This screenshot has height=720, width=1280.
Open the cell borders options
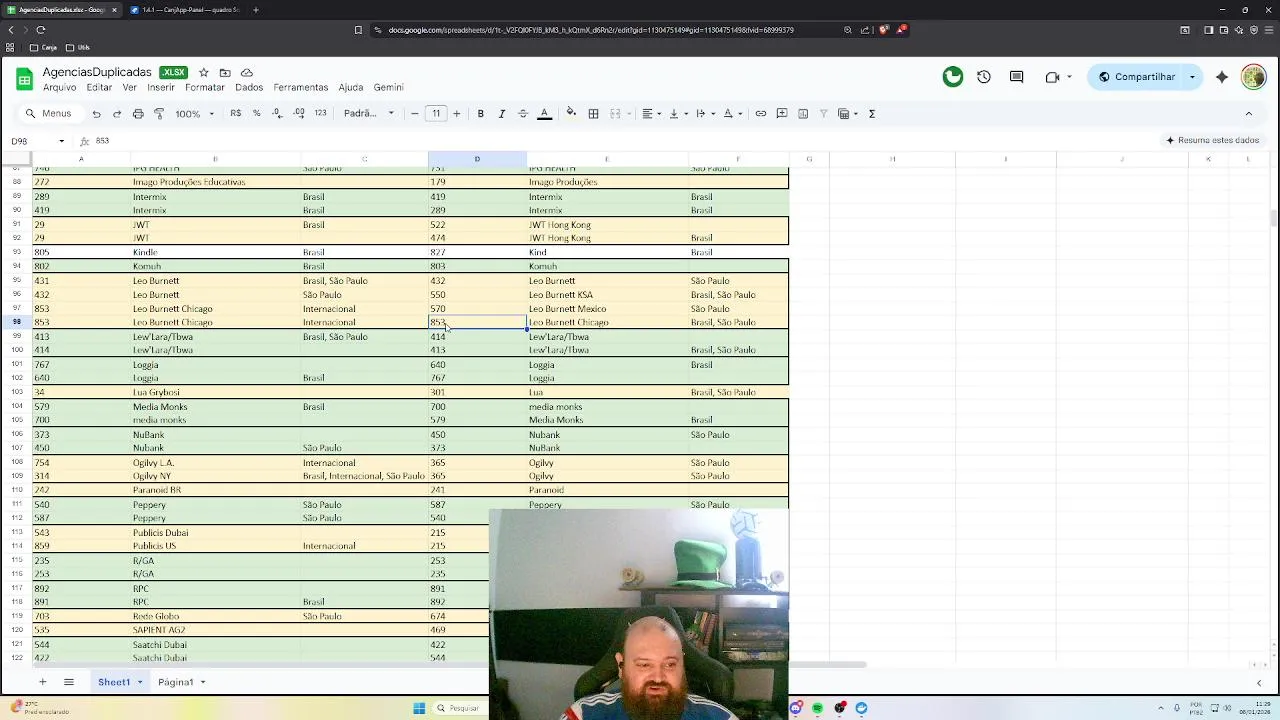[x=593, y=114]
